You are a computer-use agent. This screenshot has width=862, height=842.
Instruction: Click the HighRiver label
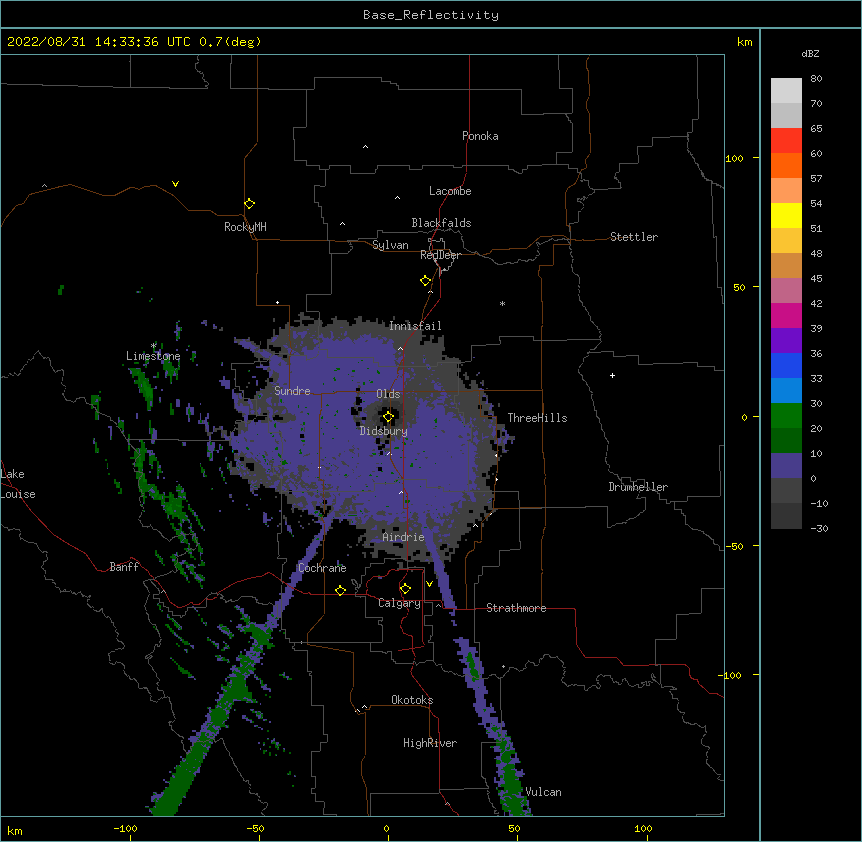[430, 743]
